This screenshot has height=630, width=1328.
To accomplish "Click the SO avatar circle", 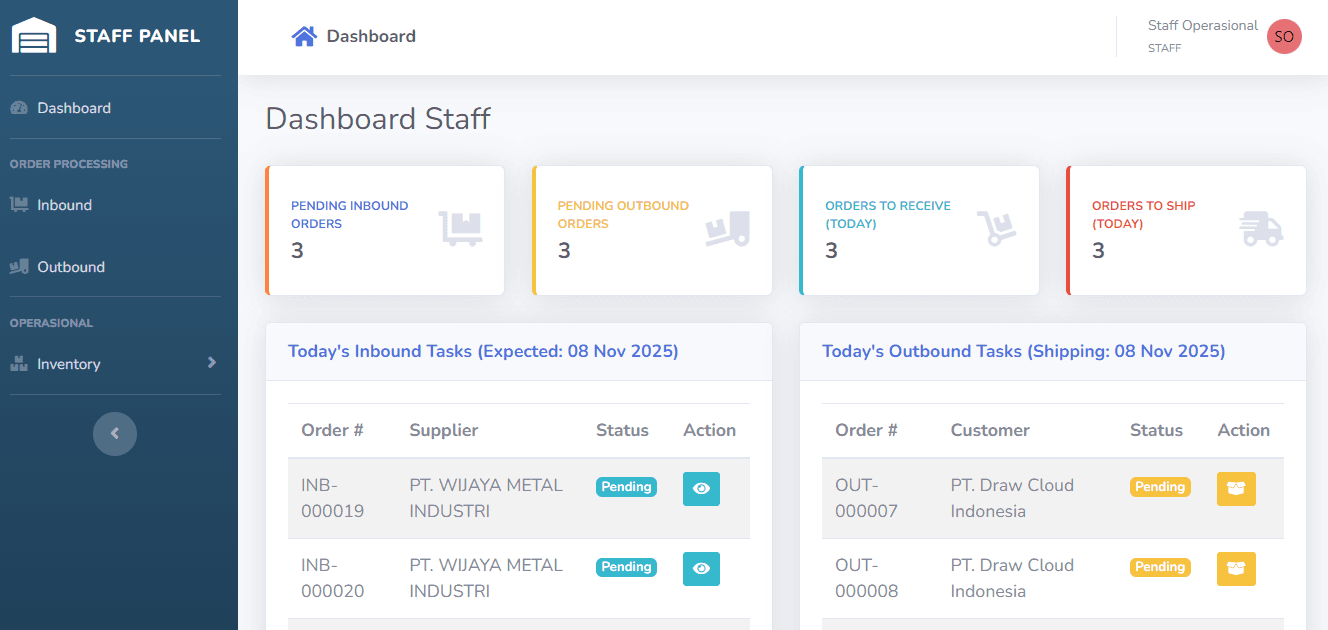I will (x=1284, y=36).
